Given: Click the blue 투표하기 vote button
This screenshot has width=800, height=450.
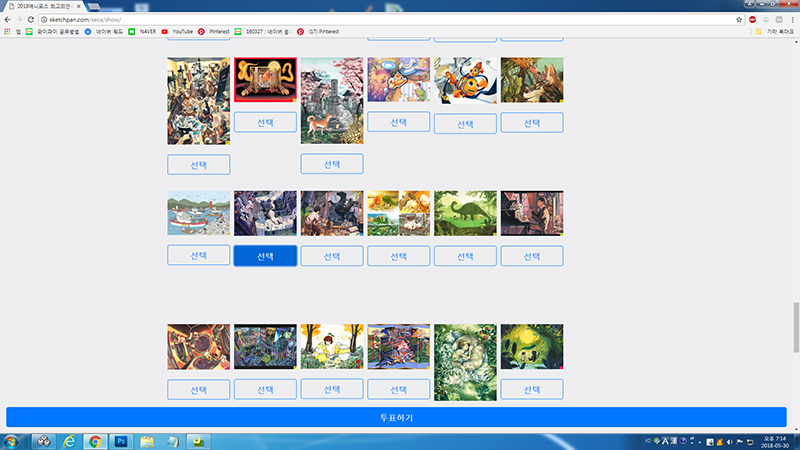Looking at the screenshot, I should point(396,417).
